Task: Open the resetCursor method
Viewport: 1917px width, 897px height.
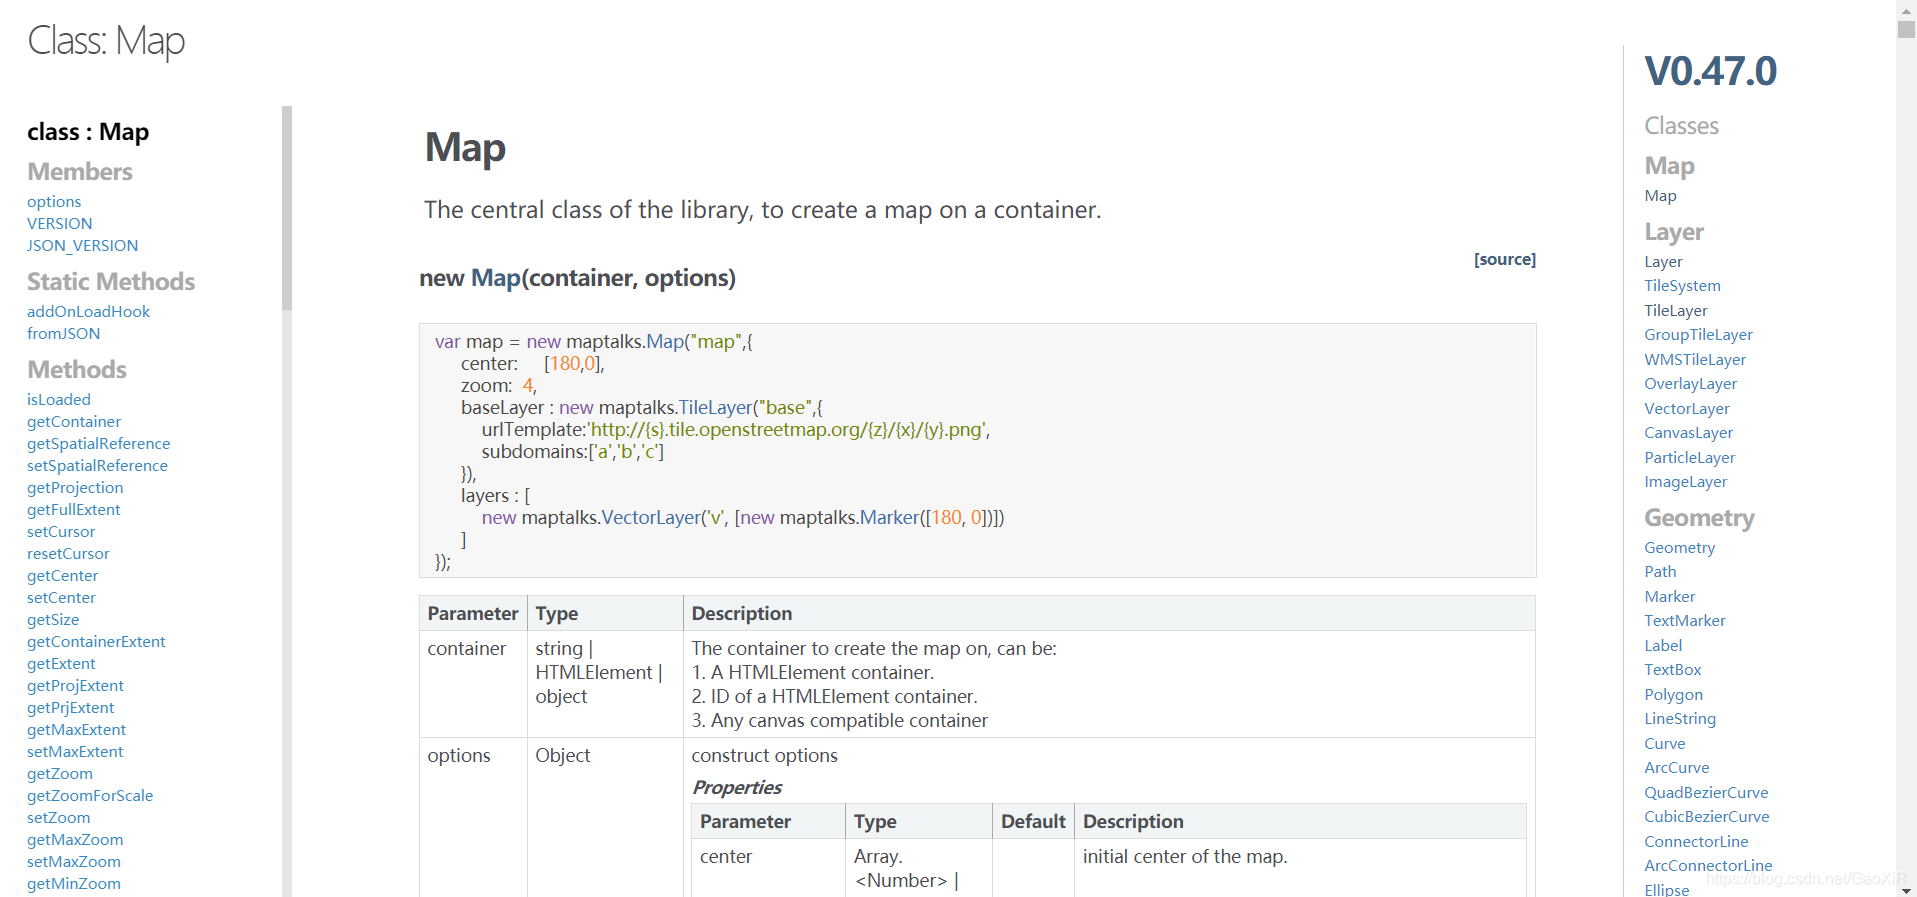Action: [68, 554]
